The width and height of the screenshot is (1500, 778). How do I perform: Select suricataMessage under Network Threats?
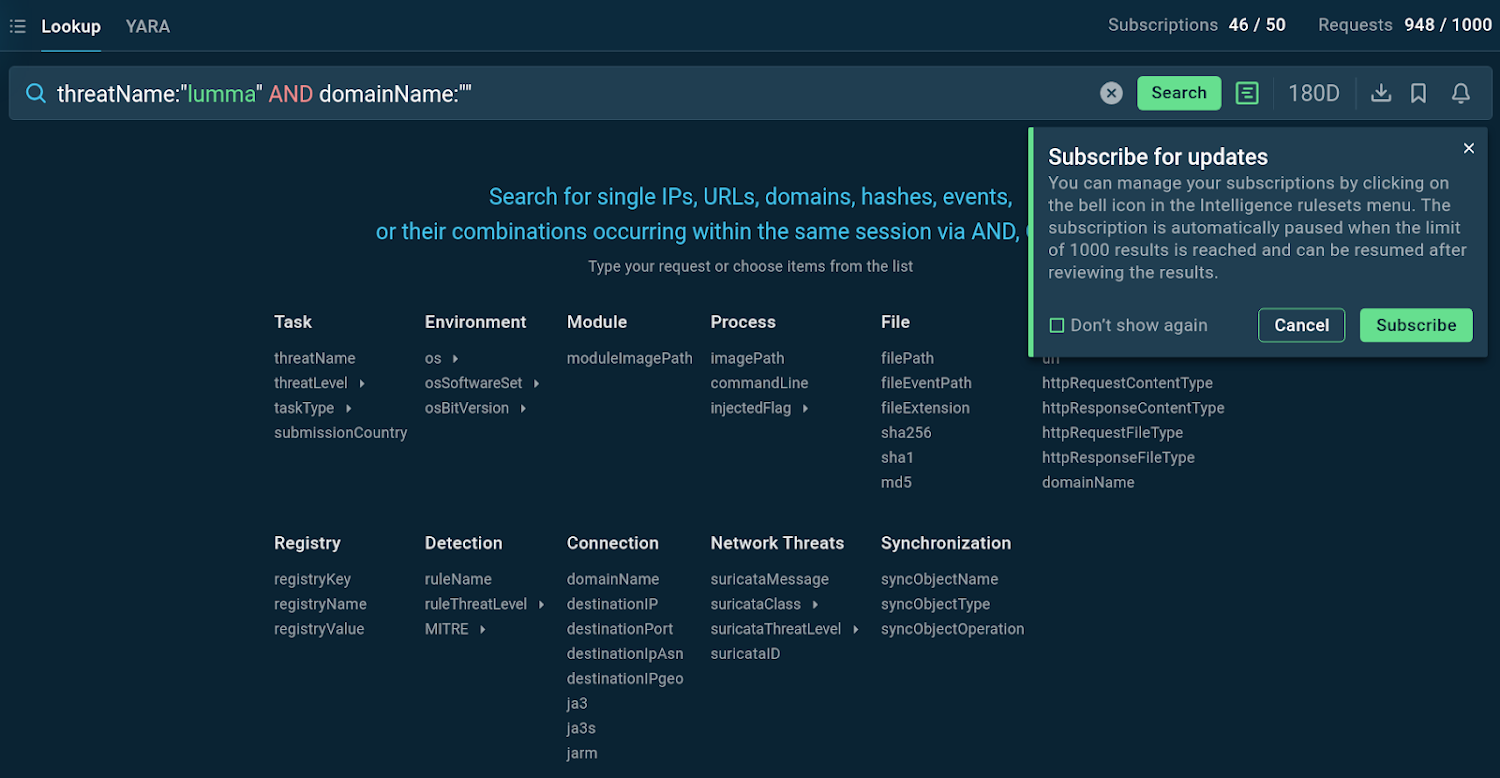[770, 579]
